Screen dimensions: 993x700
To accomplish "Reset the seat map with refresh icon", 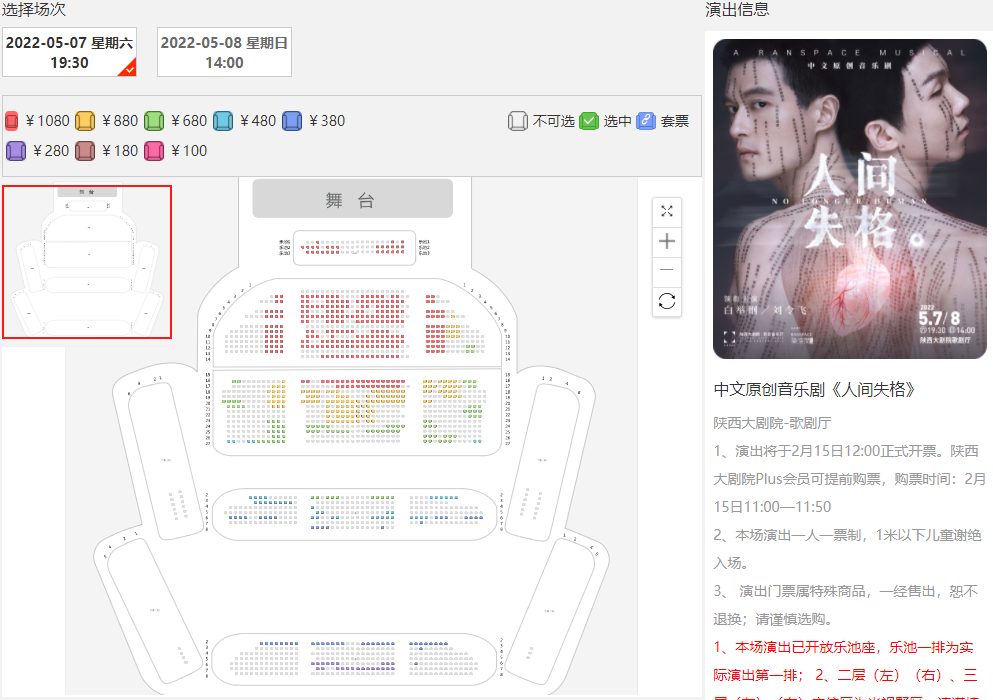I will [667, 301].
